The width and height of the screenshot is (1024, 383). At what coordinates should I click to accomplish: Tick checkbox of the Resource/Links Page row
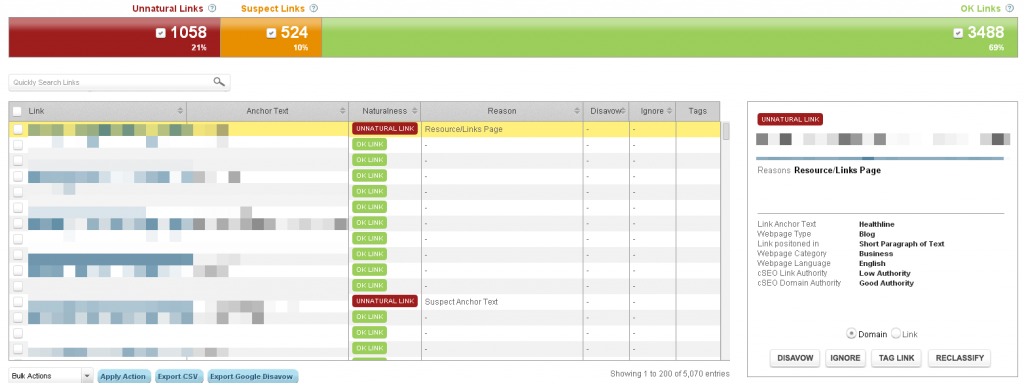tap(18, 129)
